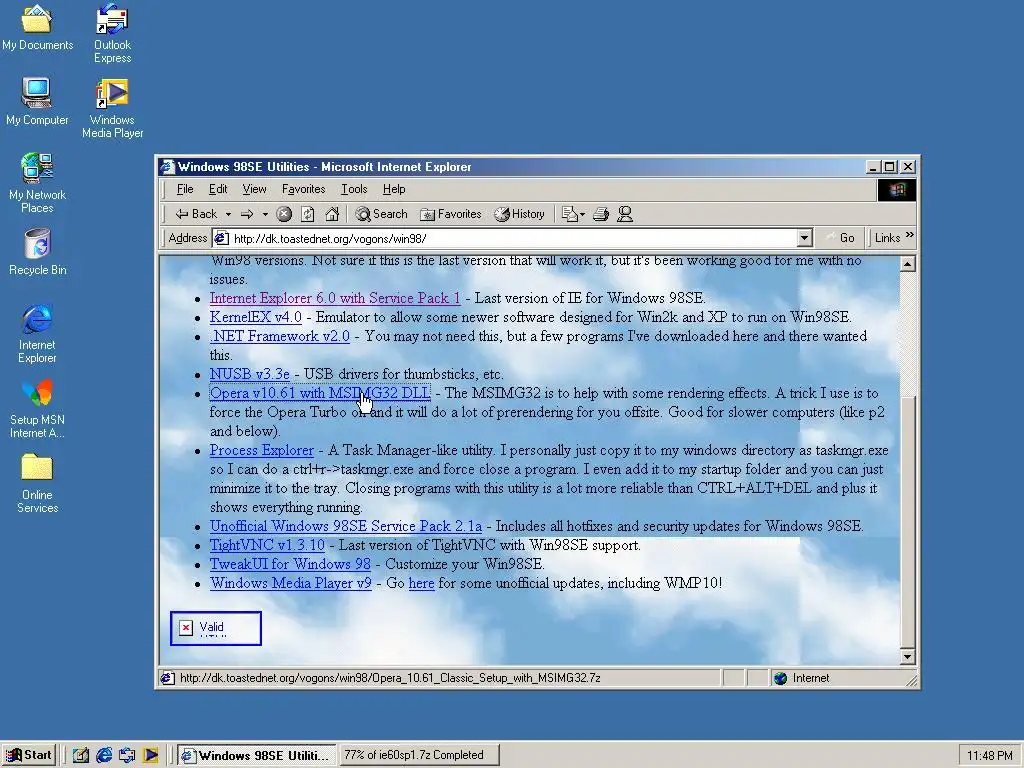This screenshot has width=1024, height=768.
Task: Expand the Mail button dropdown arrow
Action: coord(583,214)
